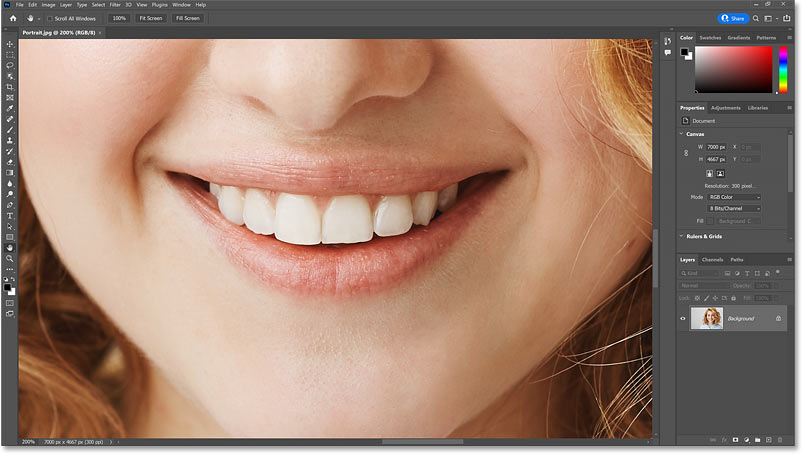Open the Image menu
This screenshot has height=455, width=803.
click(x=48, y=5)
